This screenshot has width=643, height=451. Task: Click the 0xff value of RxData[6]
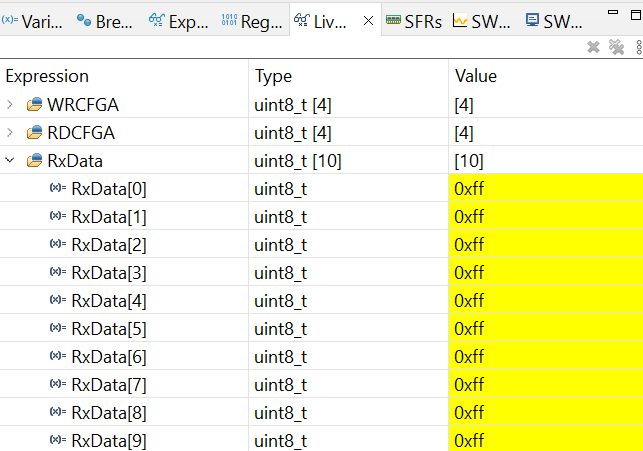pyautogui.click(x=469, y=356)
